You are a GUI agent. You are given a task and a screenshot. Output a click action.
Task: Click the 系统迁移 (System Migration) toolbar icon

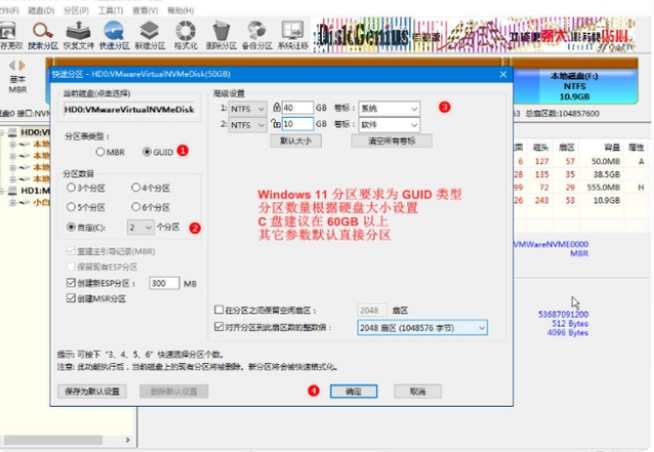[x=292, y=34]
